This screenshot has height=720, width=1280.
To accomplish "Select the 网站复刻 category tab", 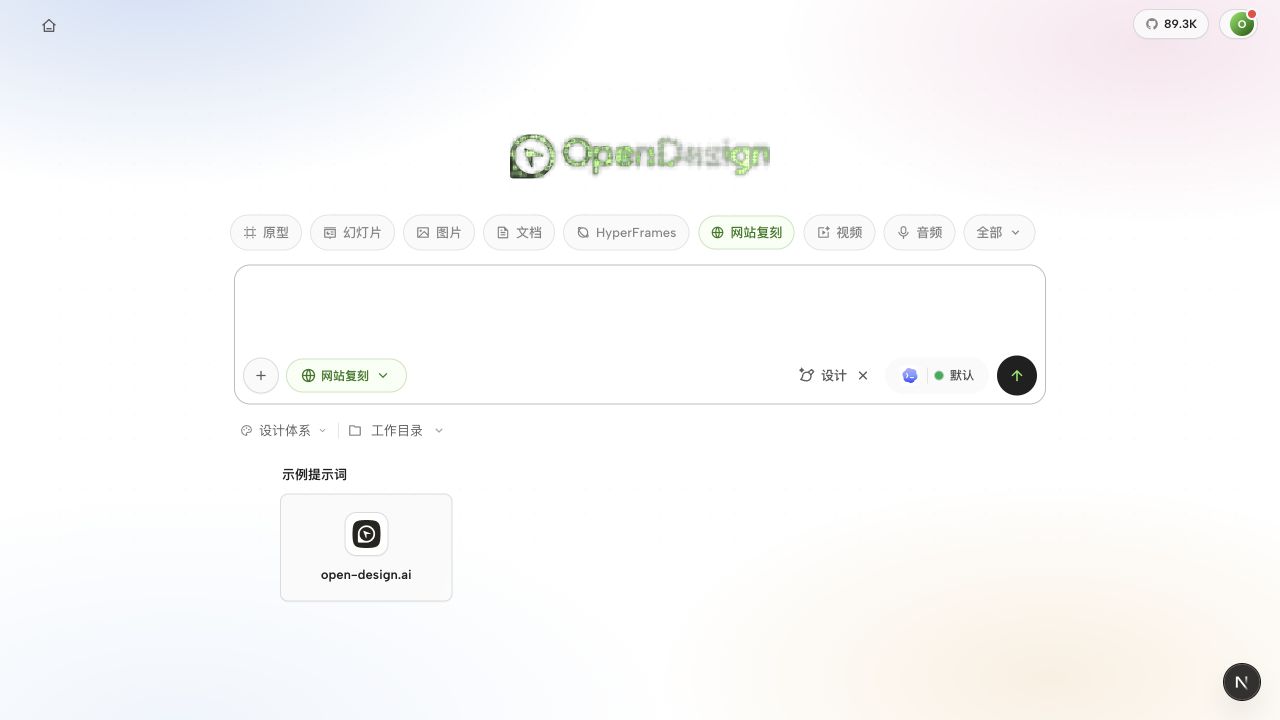I will click(746, 232).
